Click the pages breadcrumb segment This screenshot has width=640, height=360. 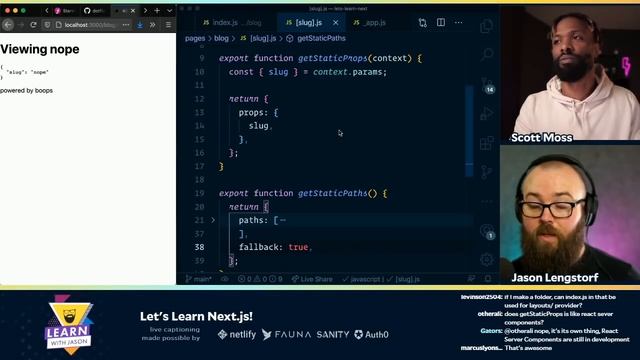pyautogui.click(x=195, y=38)
